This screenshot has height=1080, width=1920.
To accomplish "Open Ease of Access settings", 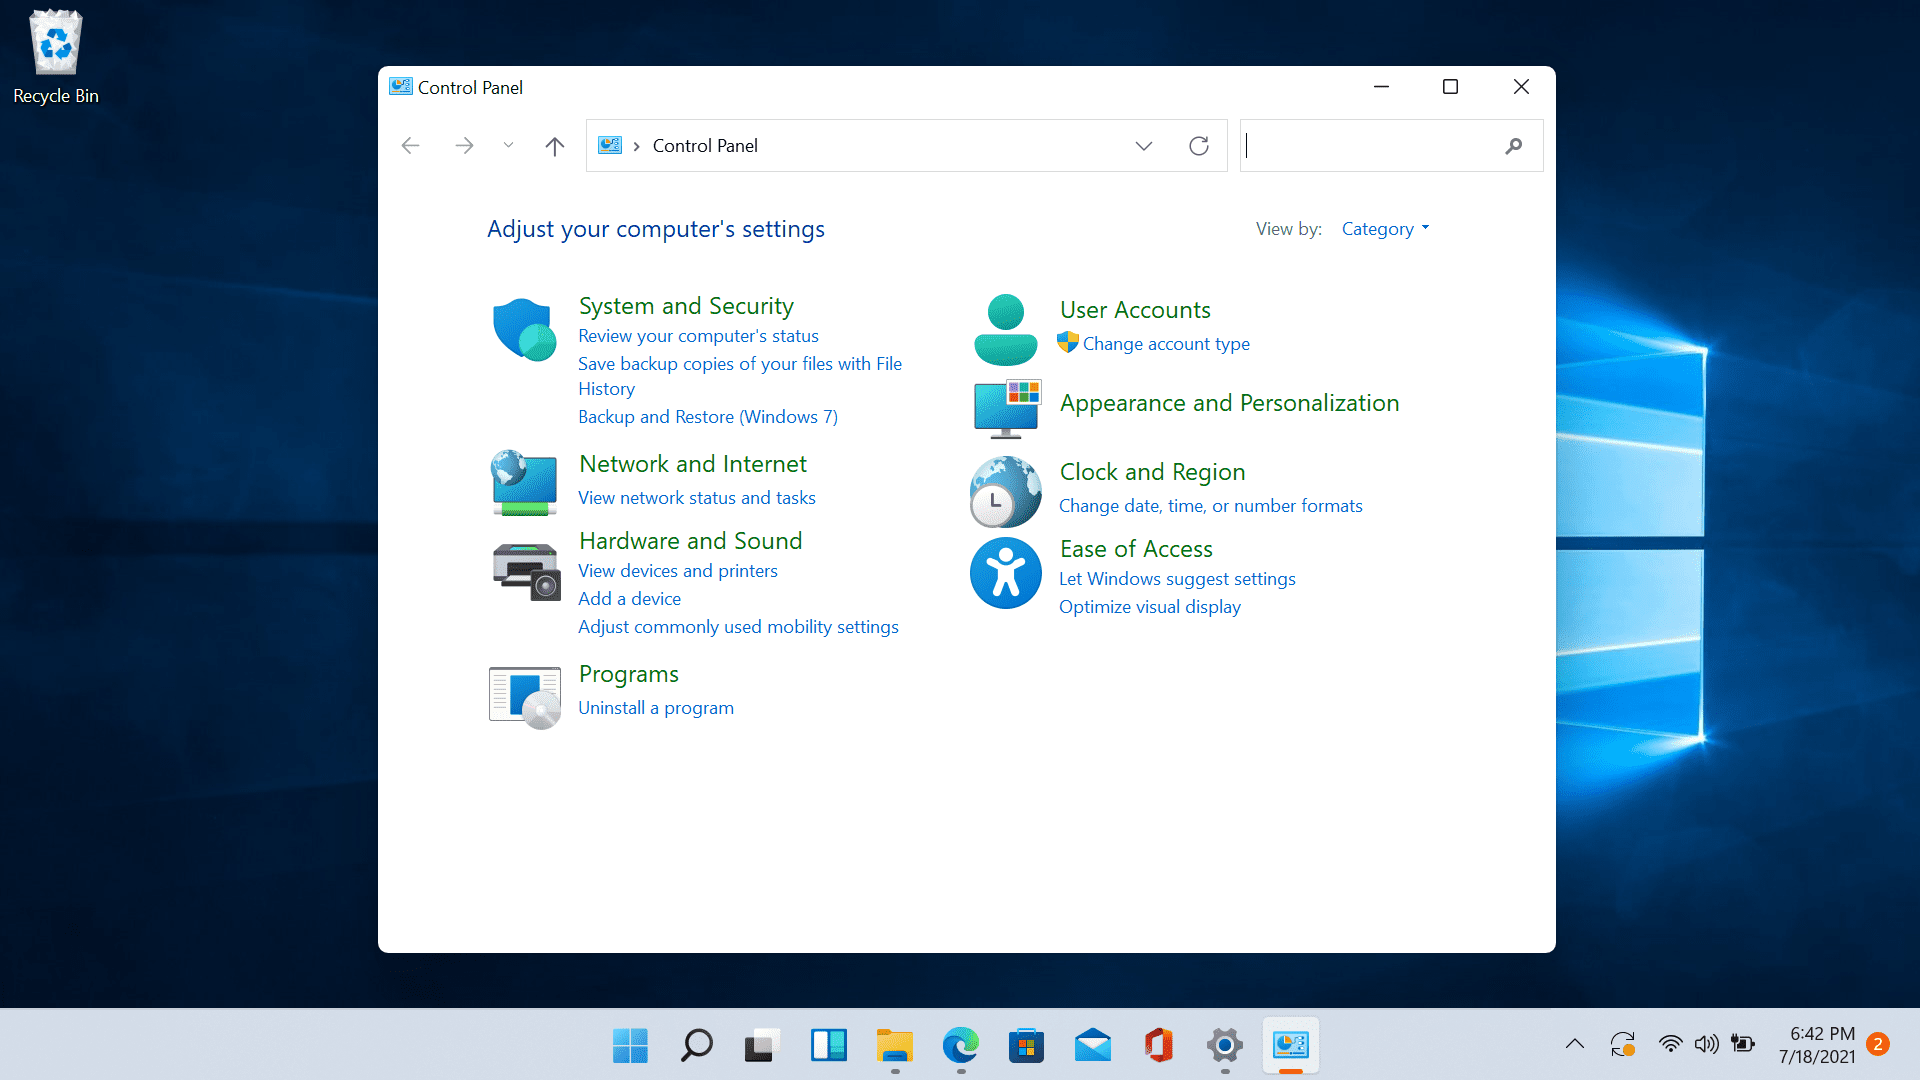I will [x=1135, y=549].
